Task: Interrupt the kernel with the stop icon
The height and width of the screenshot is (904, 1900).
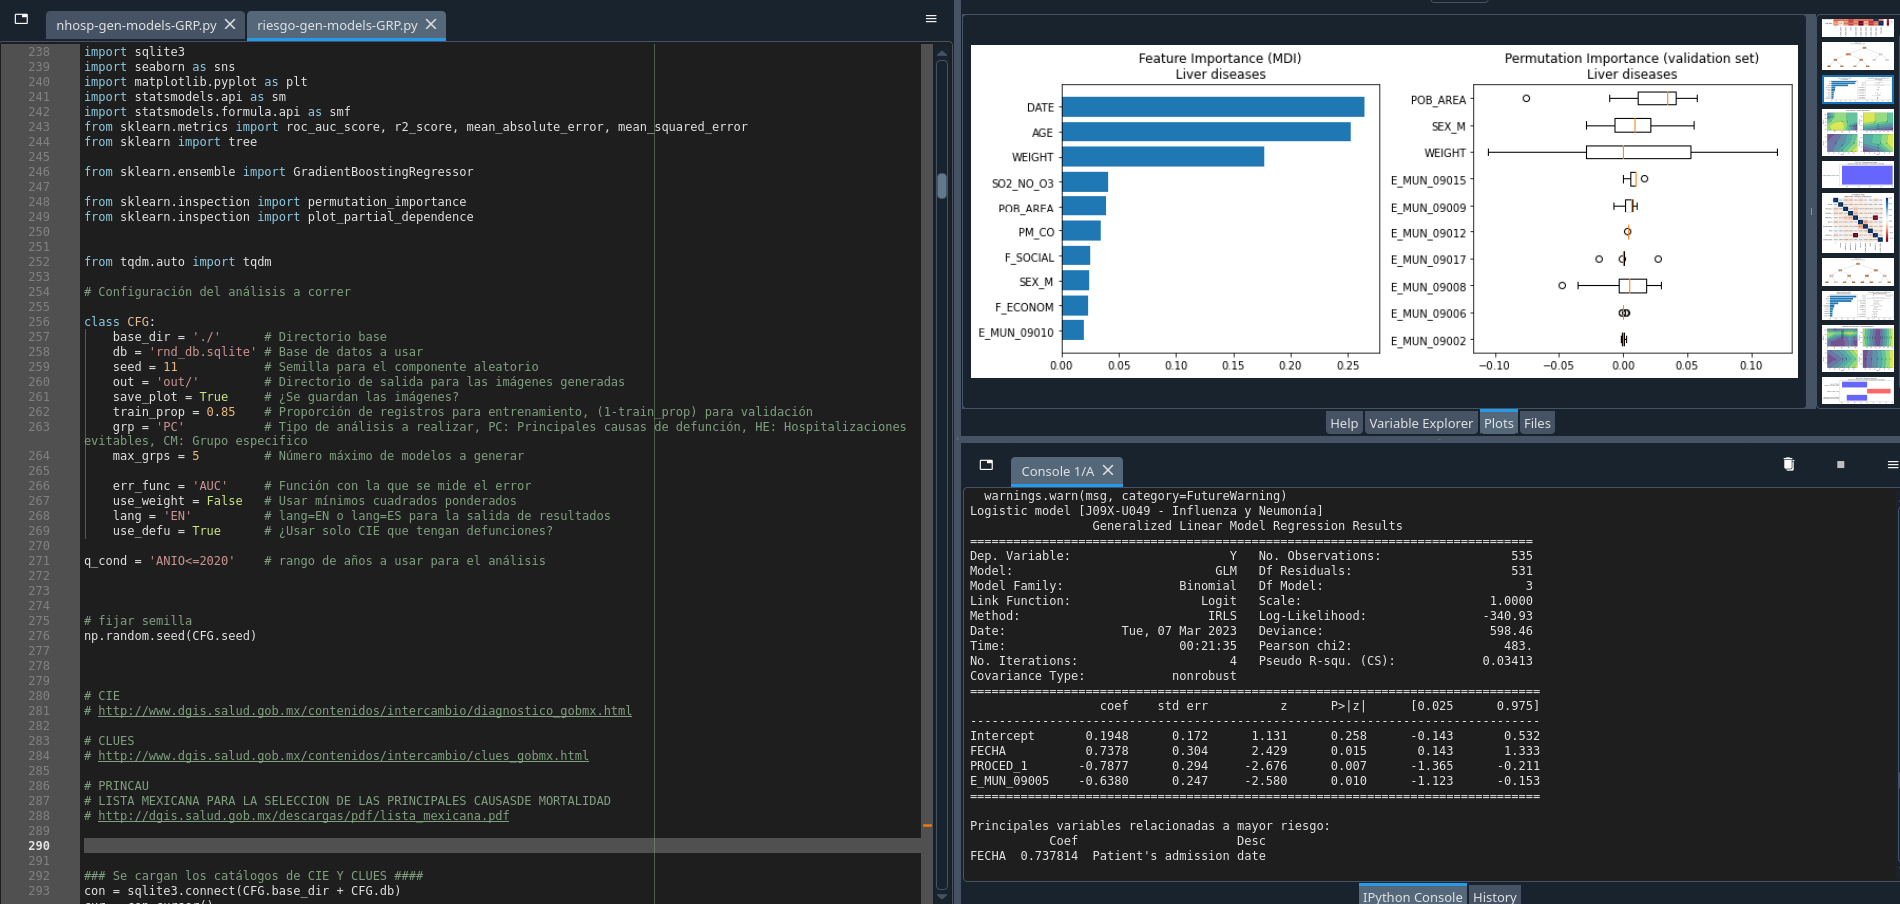Action: pyautogui.click(x=1840, y=464)
